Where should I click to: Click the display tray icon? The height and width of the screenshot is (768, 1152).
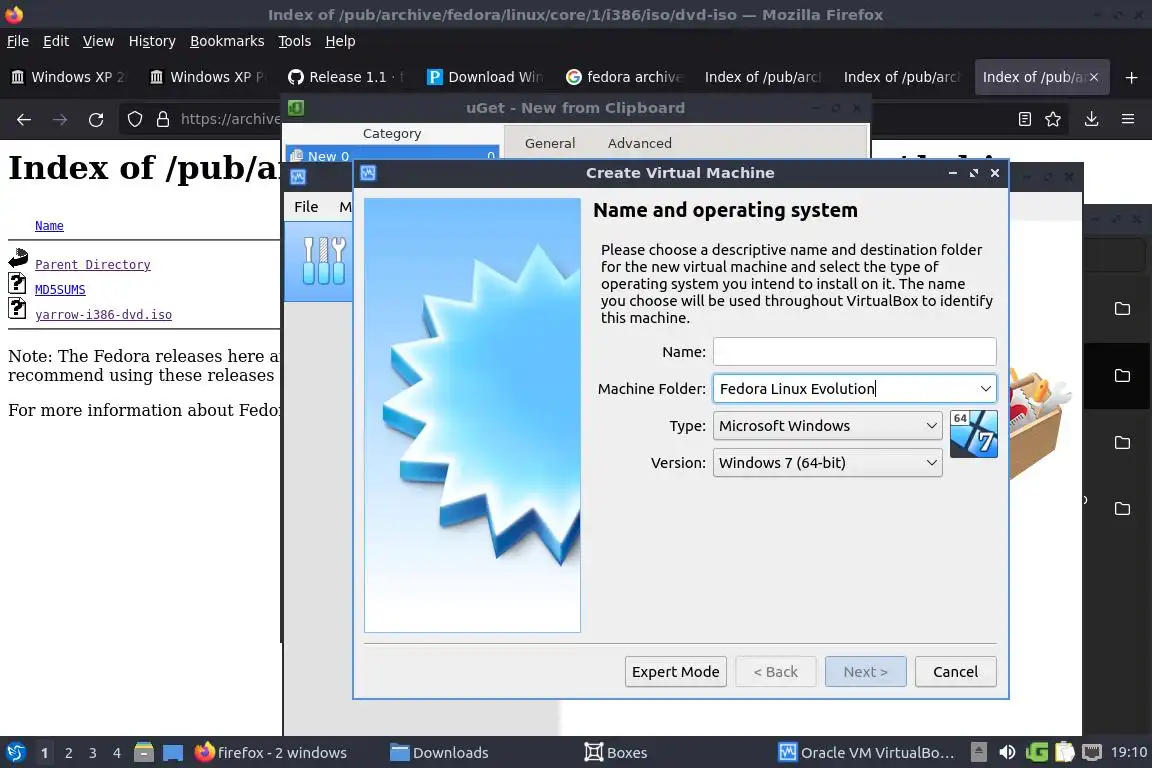tap(1092, 752)
